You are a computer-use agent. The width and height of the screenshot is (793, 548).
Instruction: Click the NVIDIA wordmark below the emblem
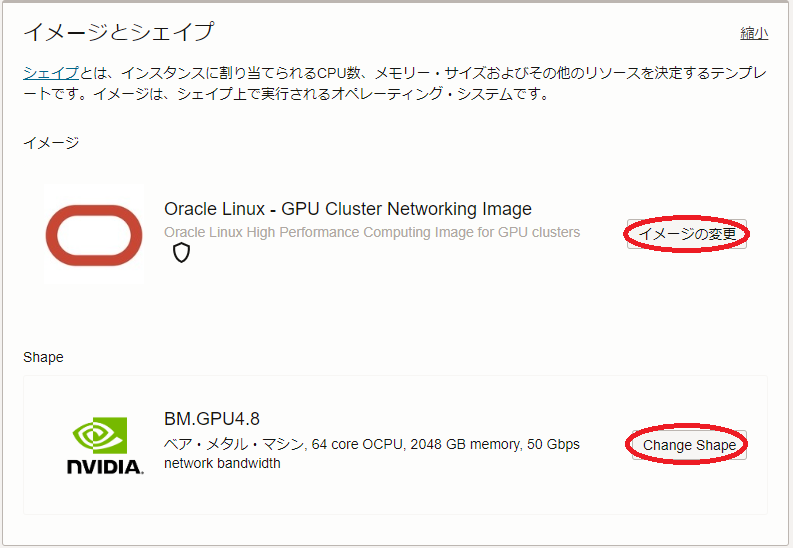pos(104,466)
